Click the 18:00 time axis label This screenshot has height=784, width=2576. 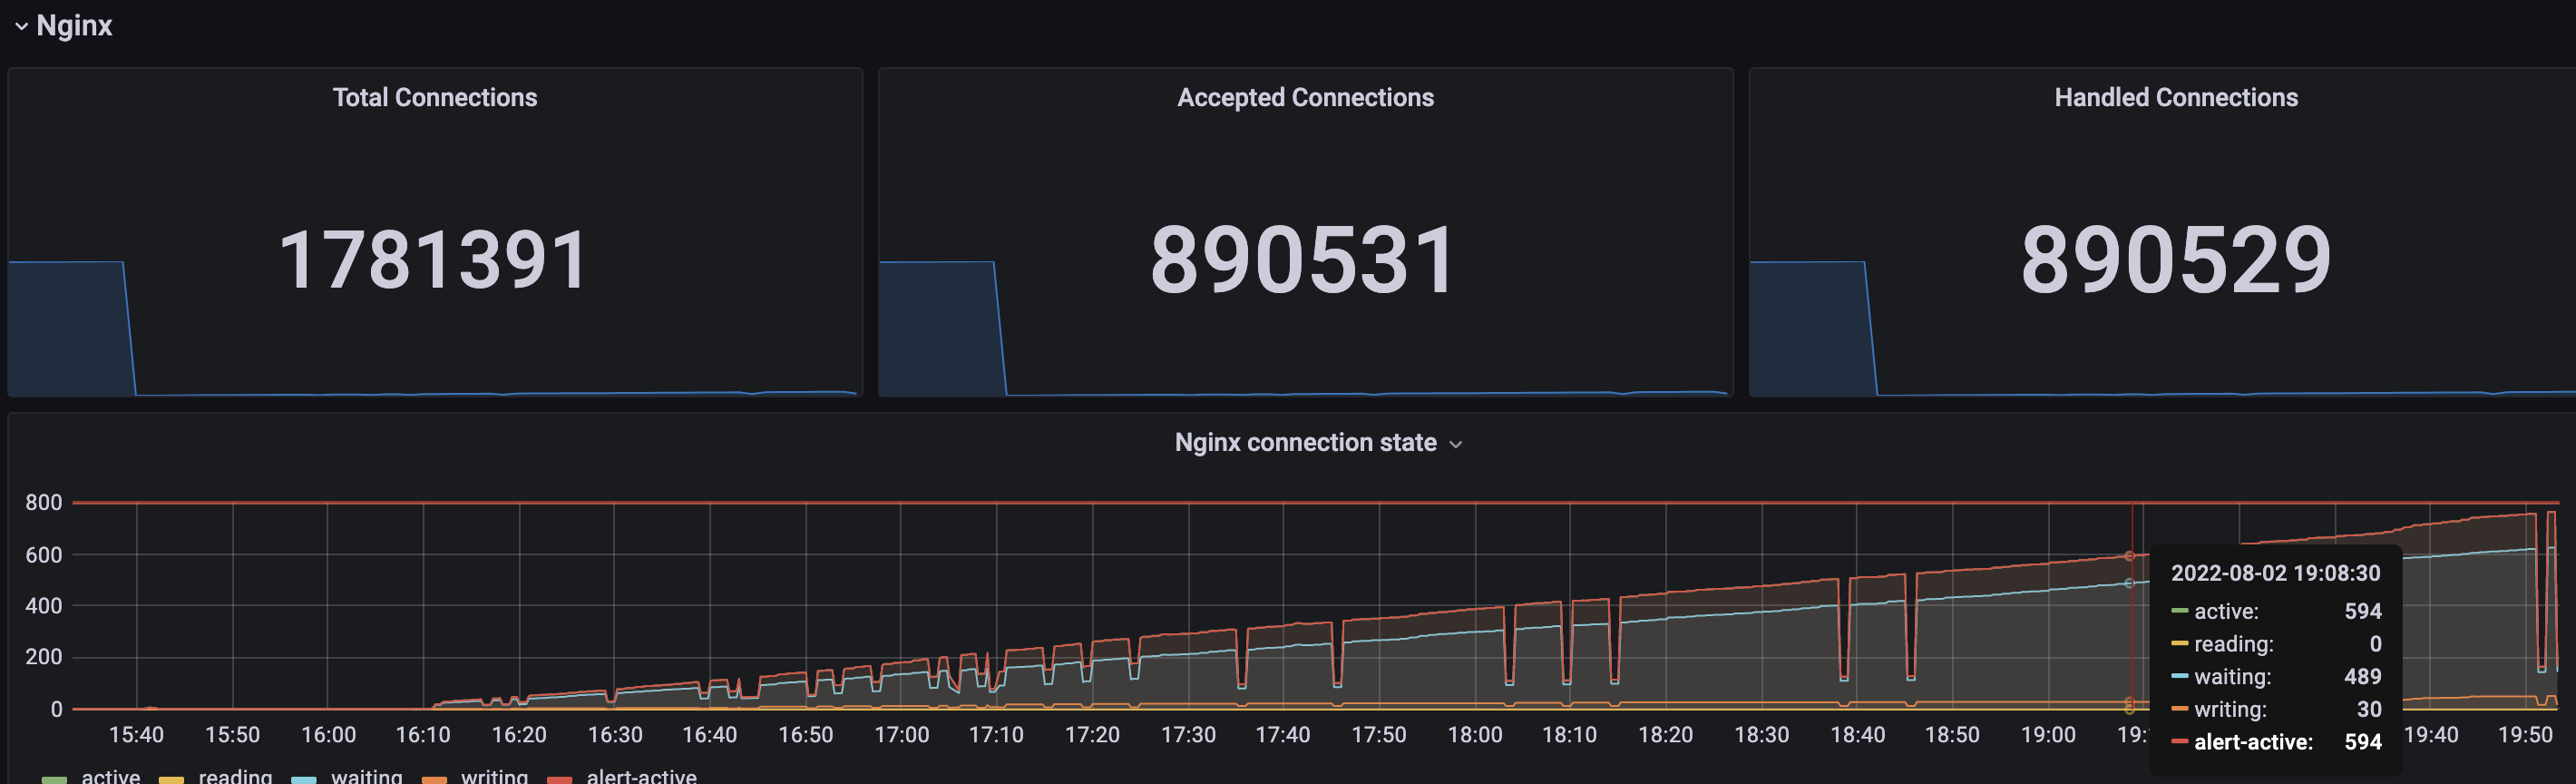pyautogui.click(x=1475, y=735)
